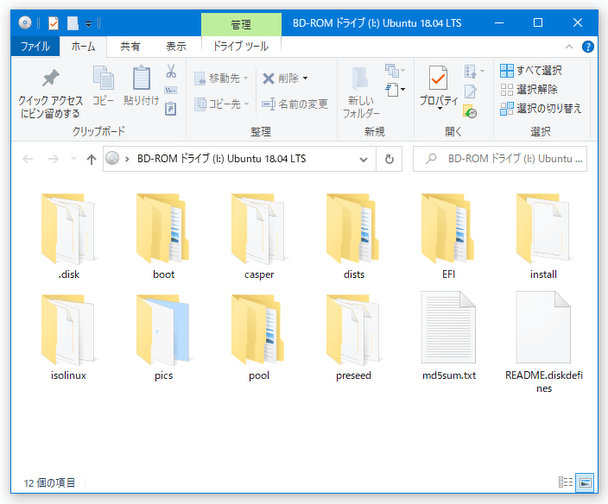Click the Manage (管理) contextual tab

241,25
